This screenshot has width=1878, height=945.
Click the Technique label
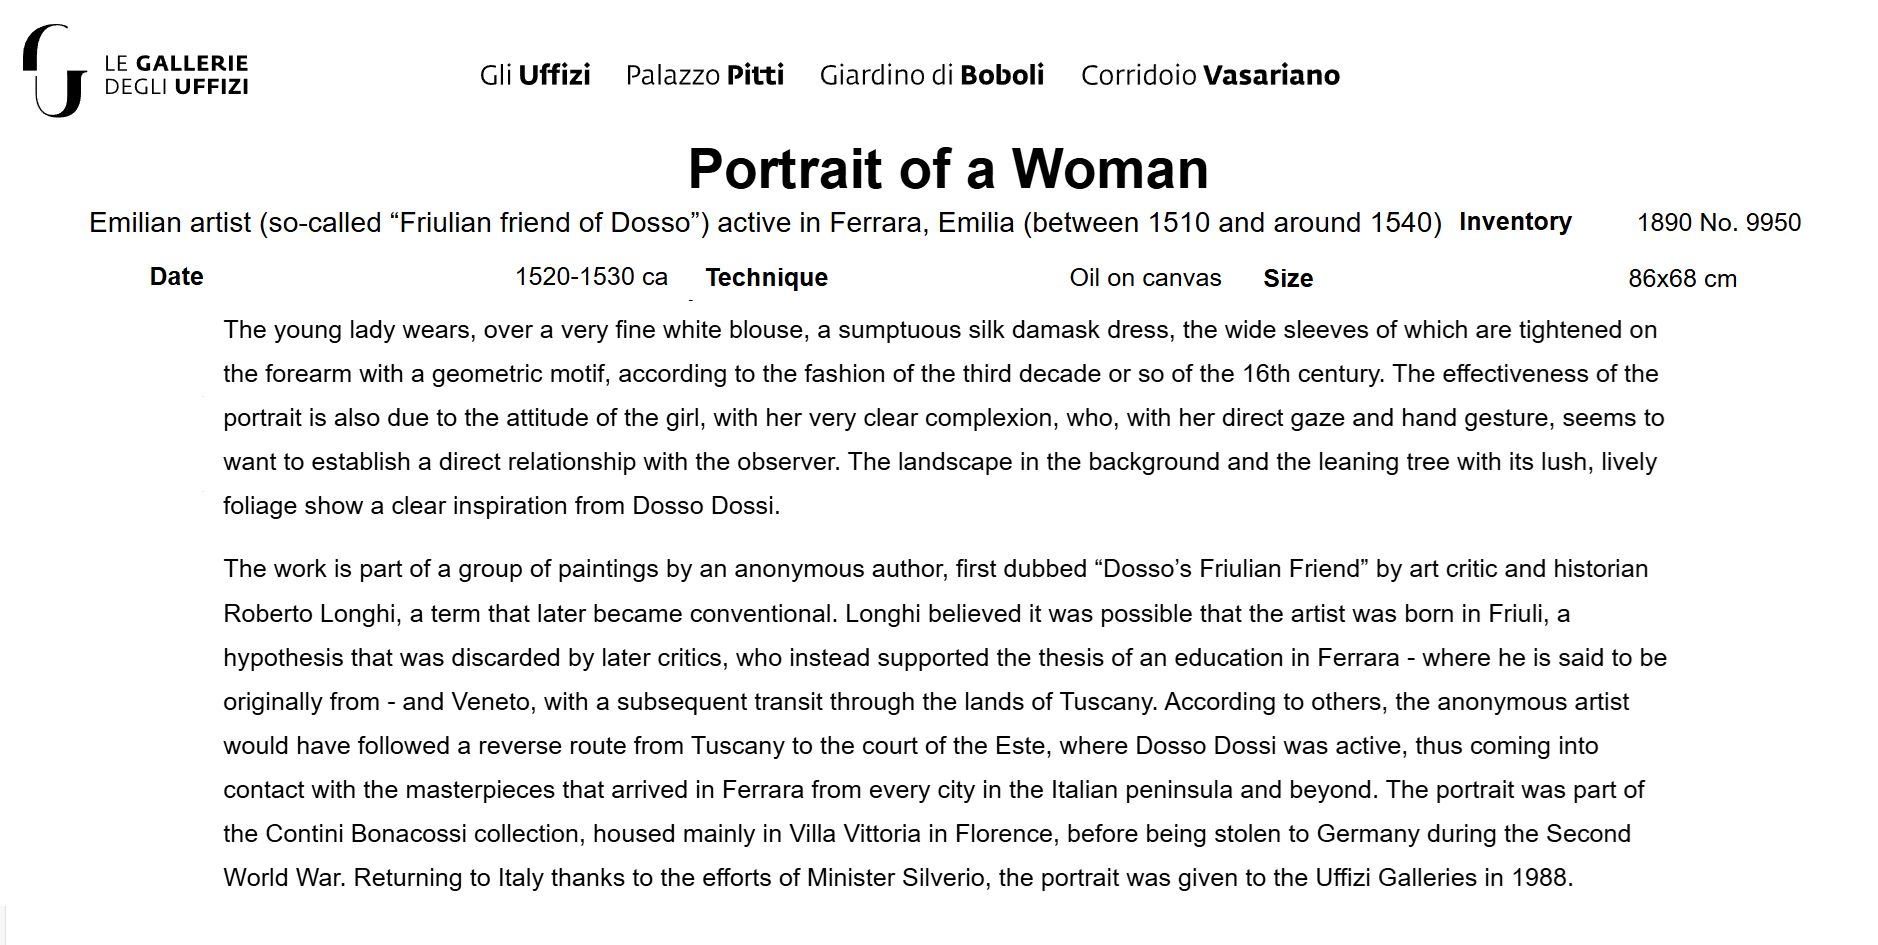(767, 278)
